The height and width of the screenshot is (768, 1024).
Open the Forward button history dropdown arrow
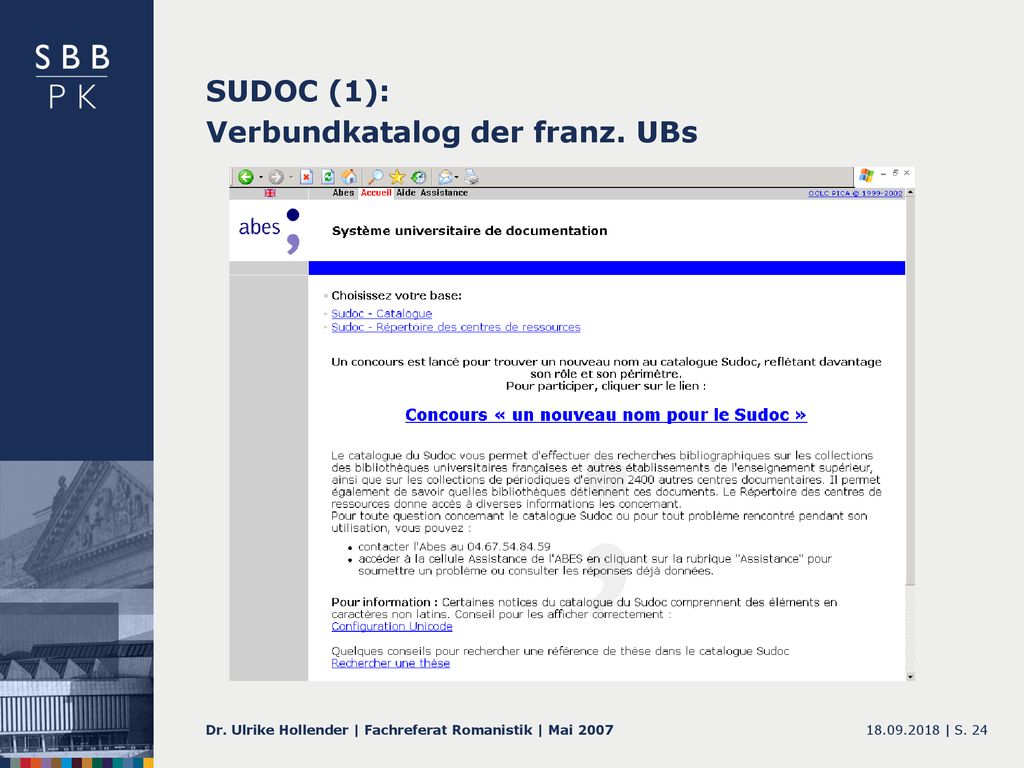[x=291, y=177]
